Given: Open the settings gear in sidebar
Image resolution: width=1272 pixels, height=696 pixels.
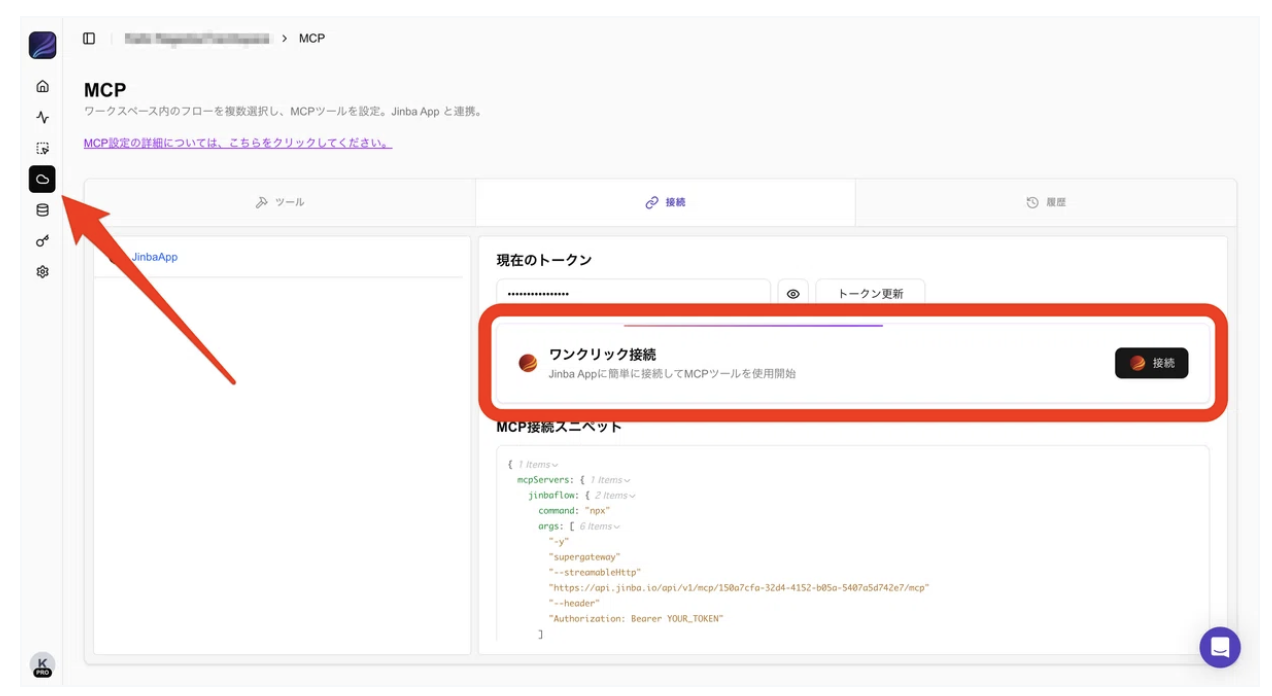Looking at the screenshot, I should click(42, 271).
